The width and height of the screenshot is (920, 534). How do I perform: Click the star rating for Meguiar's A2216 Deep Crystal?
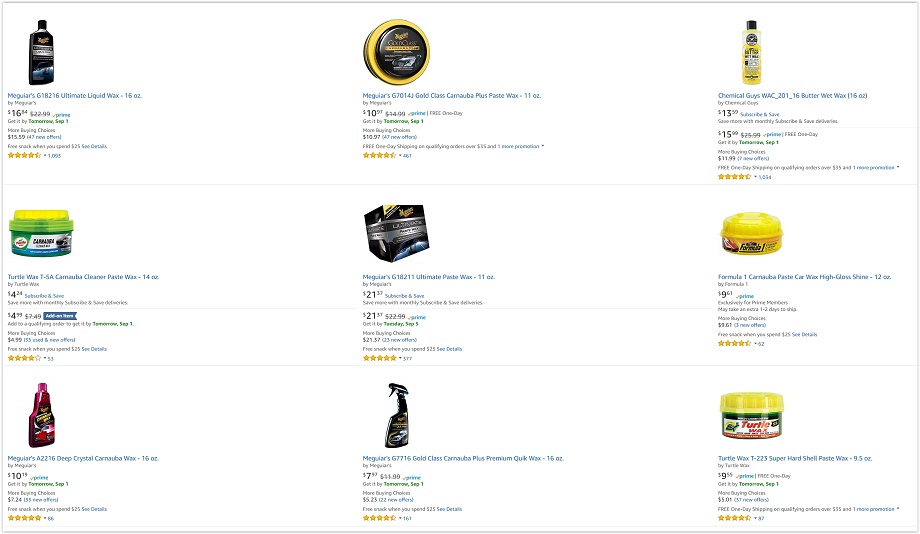[25, 518]
